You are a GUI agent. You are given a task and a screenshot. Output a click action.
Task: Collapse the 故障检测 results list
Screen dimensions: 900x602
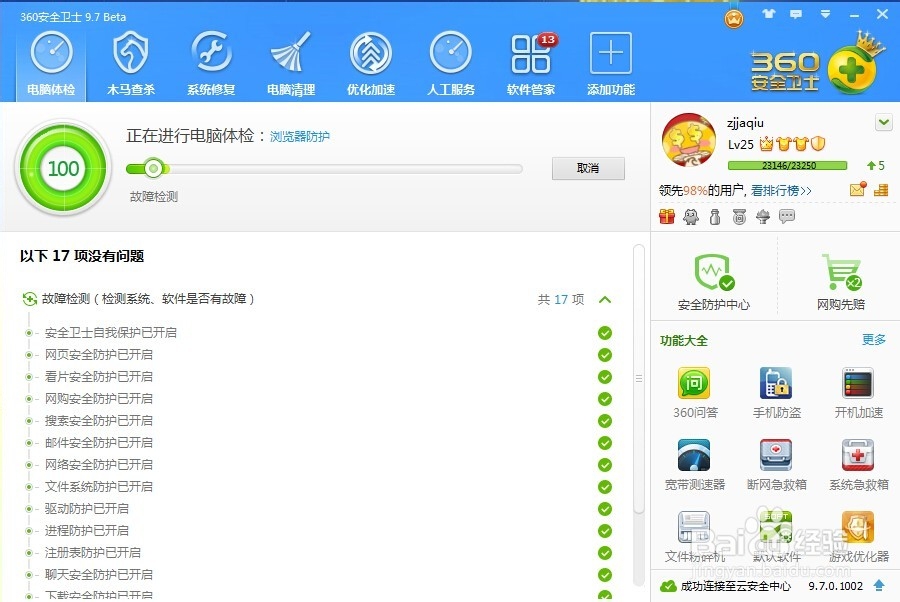click(604, 299)
